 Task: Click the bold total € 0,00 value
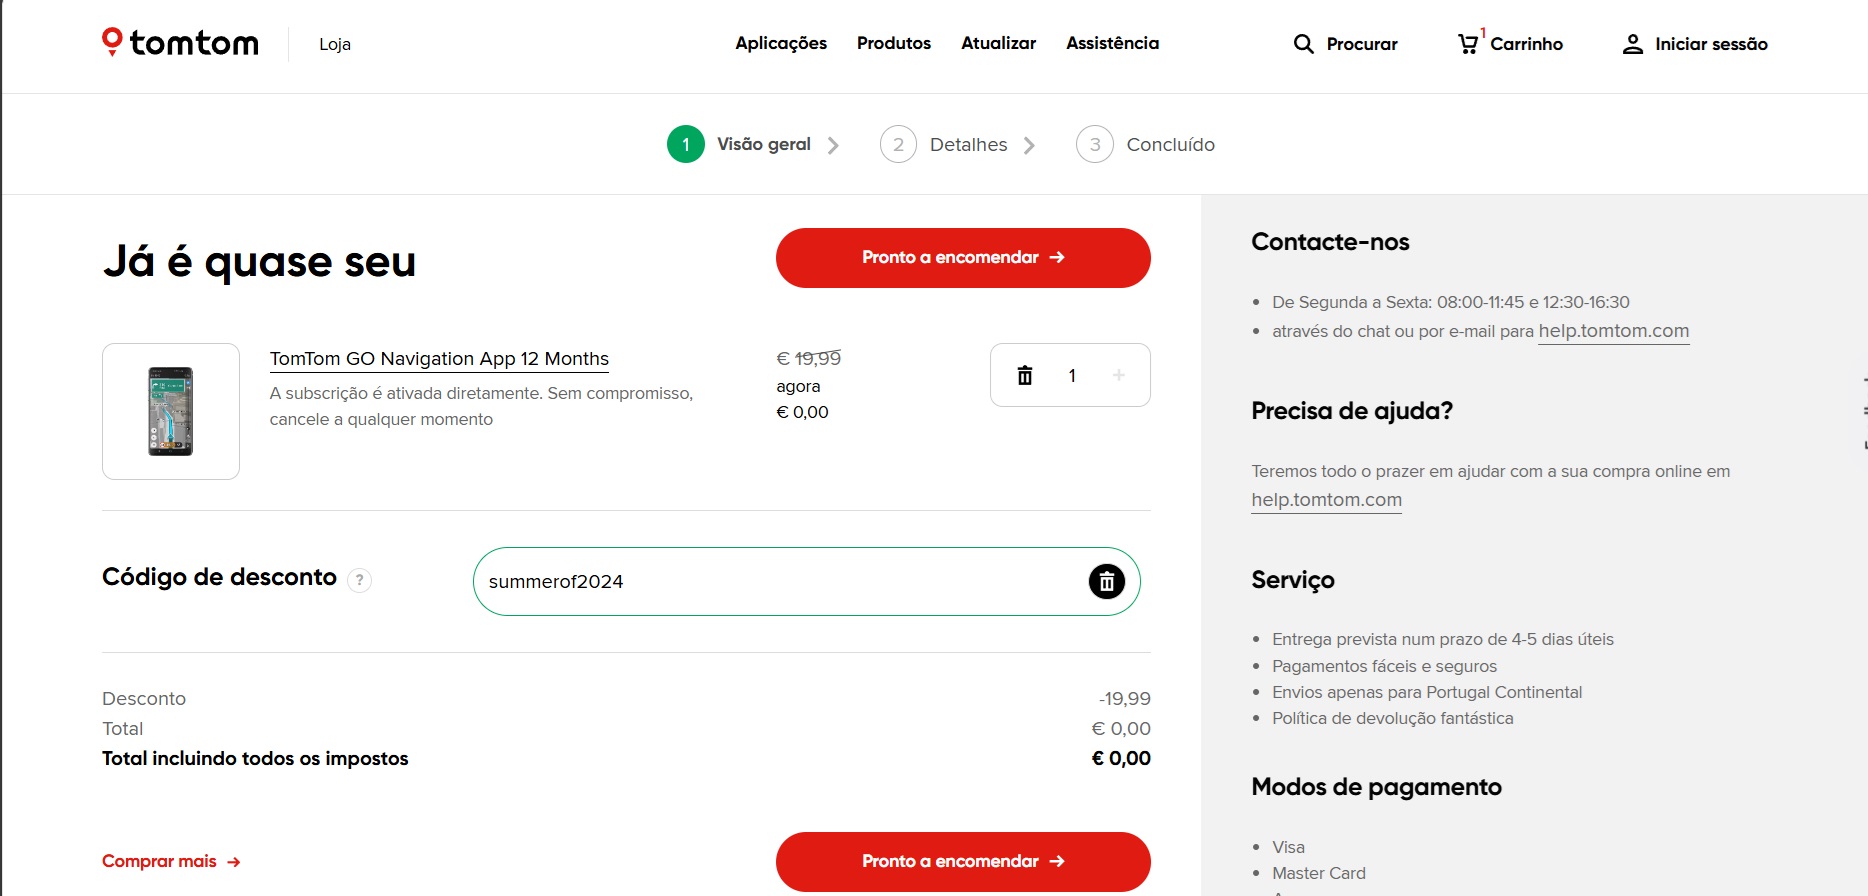pos(1121,758)
